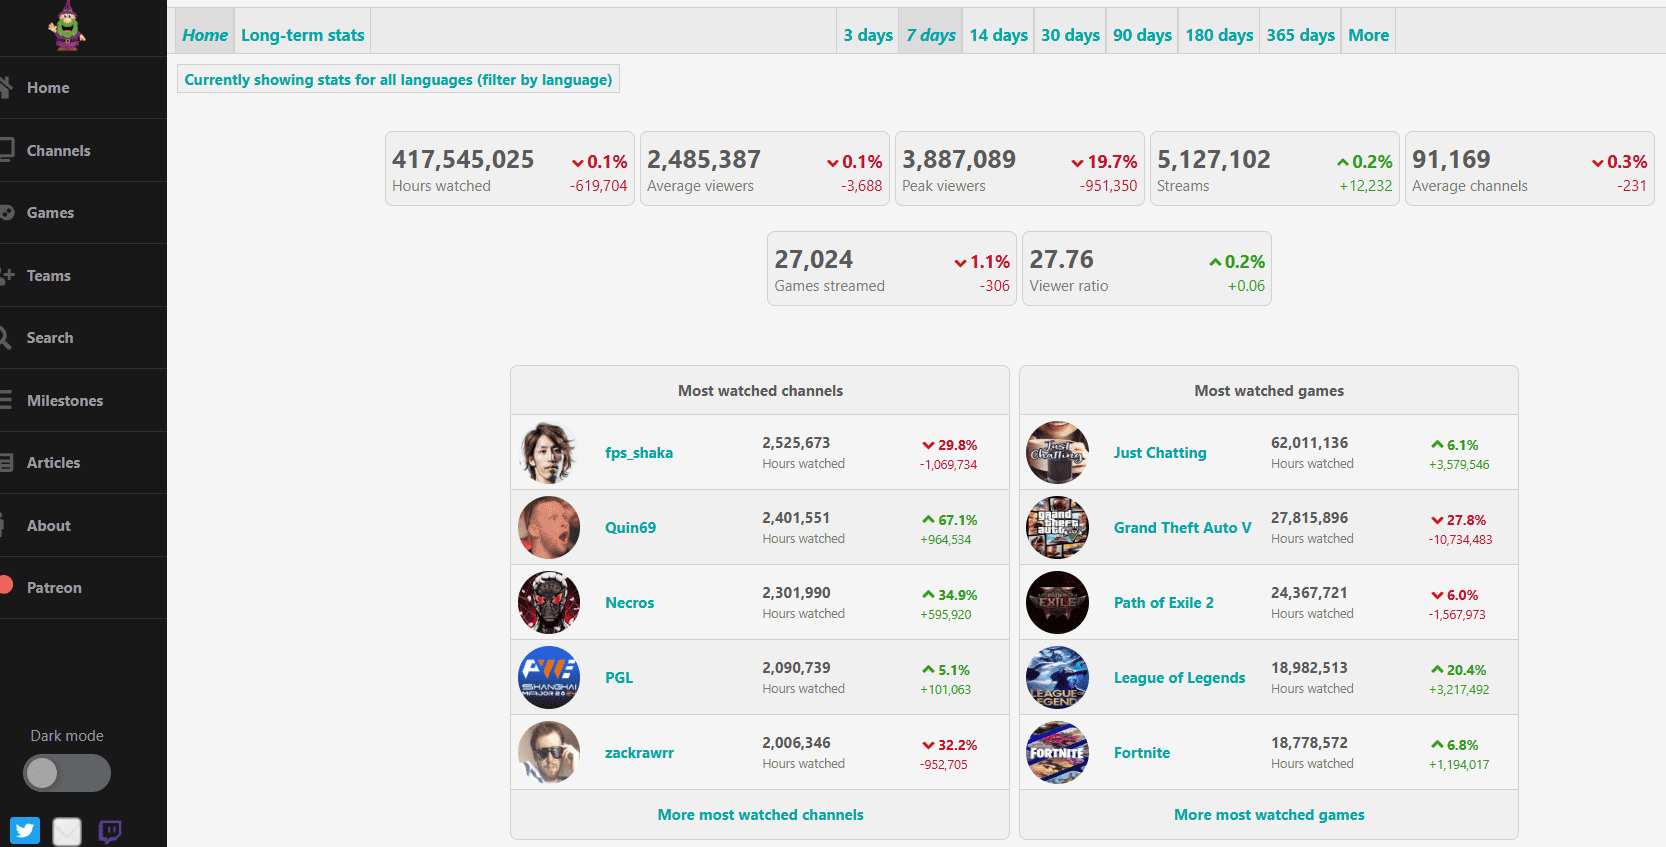Open the Just Chatting game link
Viewport: 1666px width, 847px height.
click(1160, 453)
